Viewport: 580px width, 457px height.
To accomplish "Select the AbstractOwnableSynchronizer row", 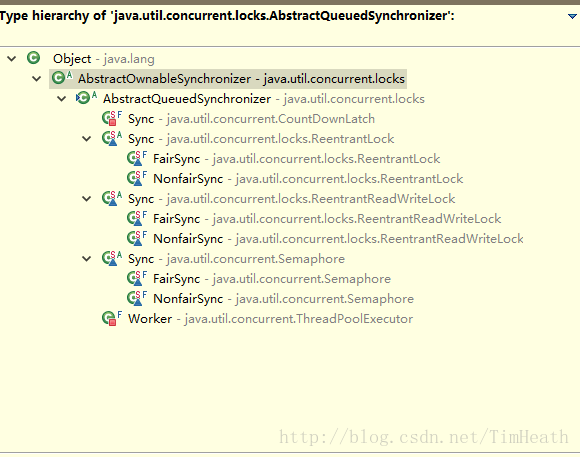I will click(241, 79).
